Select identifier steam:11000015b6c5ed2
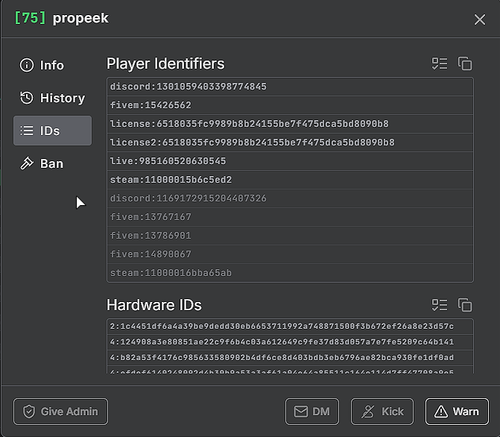Screen dimensions: 500x437 [x=290, y=180]
